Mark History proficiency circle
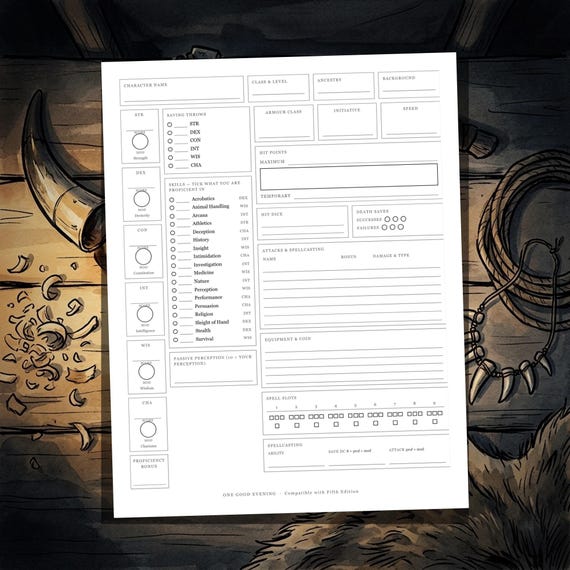Image resolution: width=570 pixels, height=570 pixels. coord(173,241)
